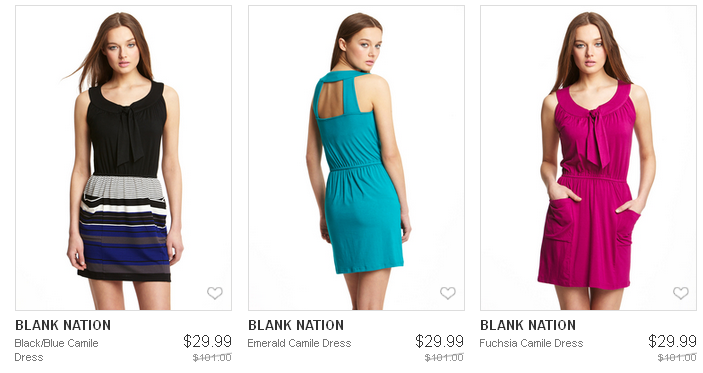Click the cutout back of the teal dress
The height and width of the screenshot is (373, 703).
click(332, 100)
